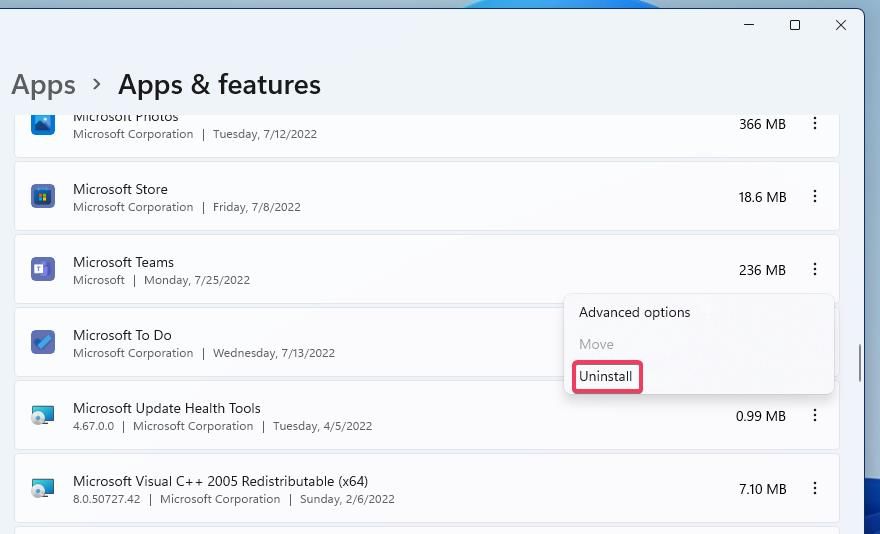Image resolution: width=880 pixels, height=534 pixels.
Task: Click the Visual C++ 2005 Redistributable icon
Action: 43,489
